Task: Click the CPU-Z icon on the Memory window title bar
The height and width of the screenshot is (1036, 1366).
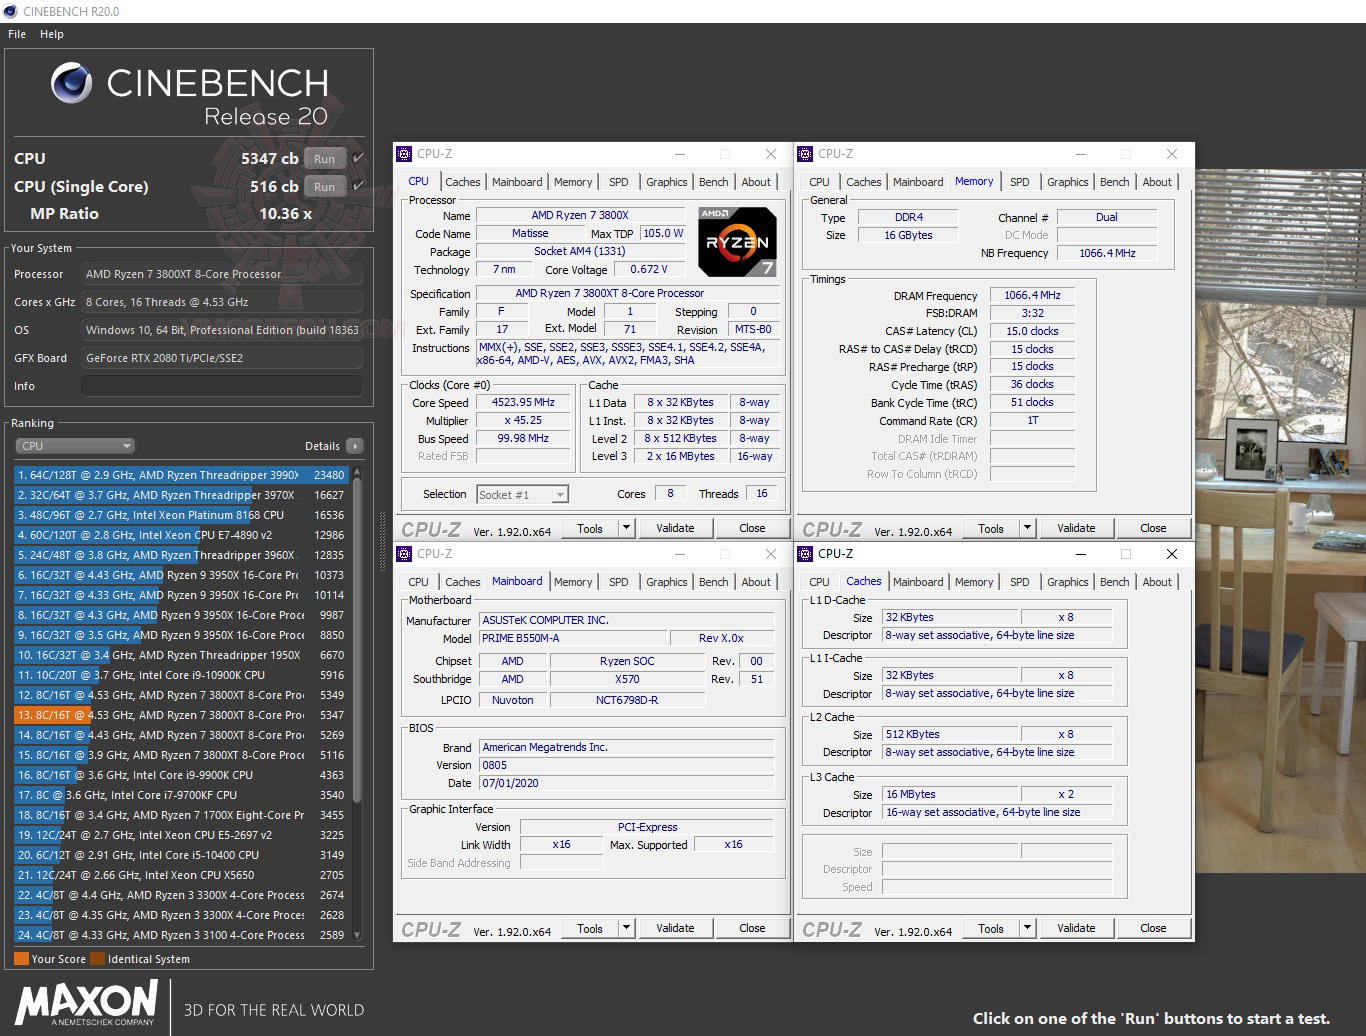Action: pos(805,153)
